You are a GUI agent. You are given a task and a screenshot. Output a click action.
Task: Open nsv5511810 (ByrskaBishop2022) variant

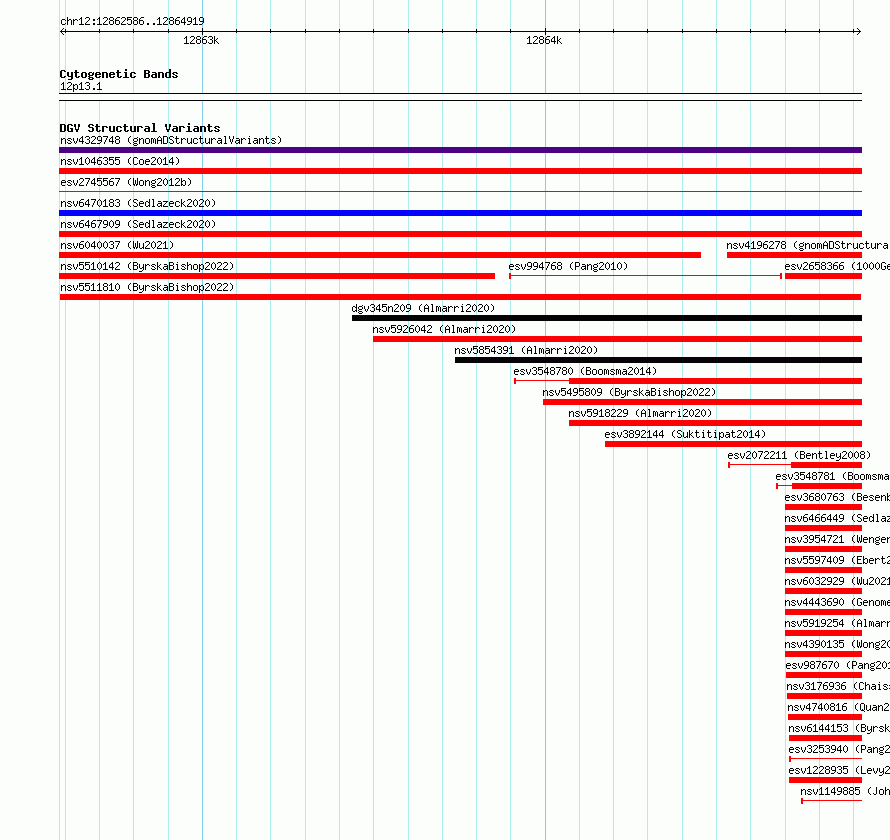click(x=147, y=287)
